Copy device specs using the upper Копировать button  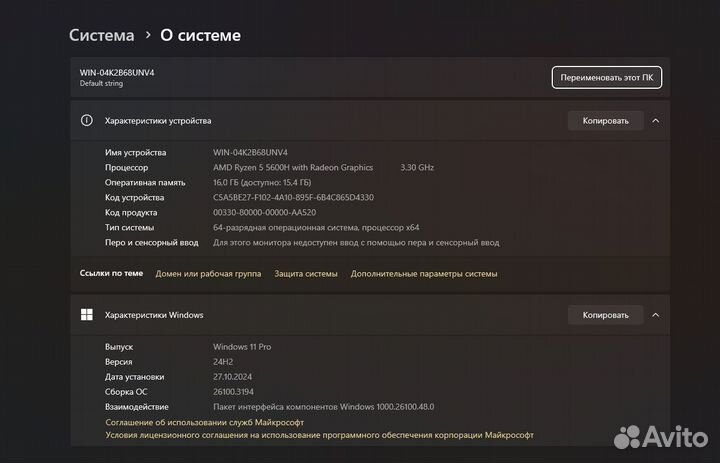[606, 121]
